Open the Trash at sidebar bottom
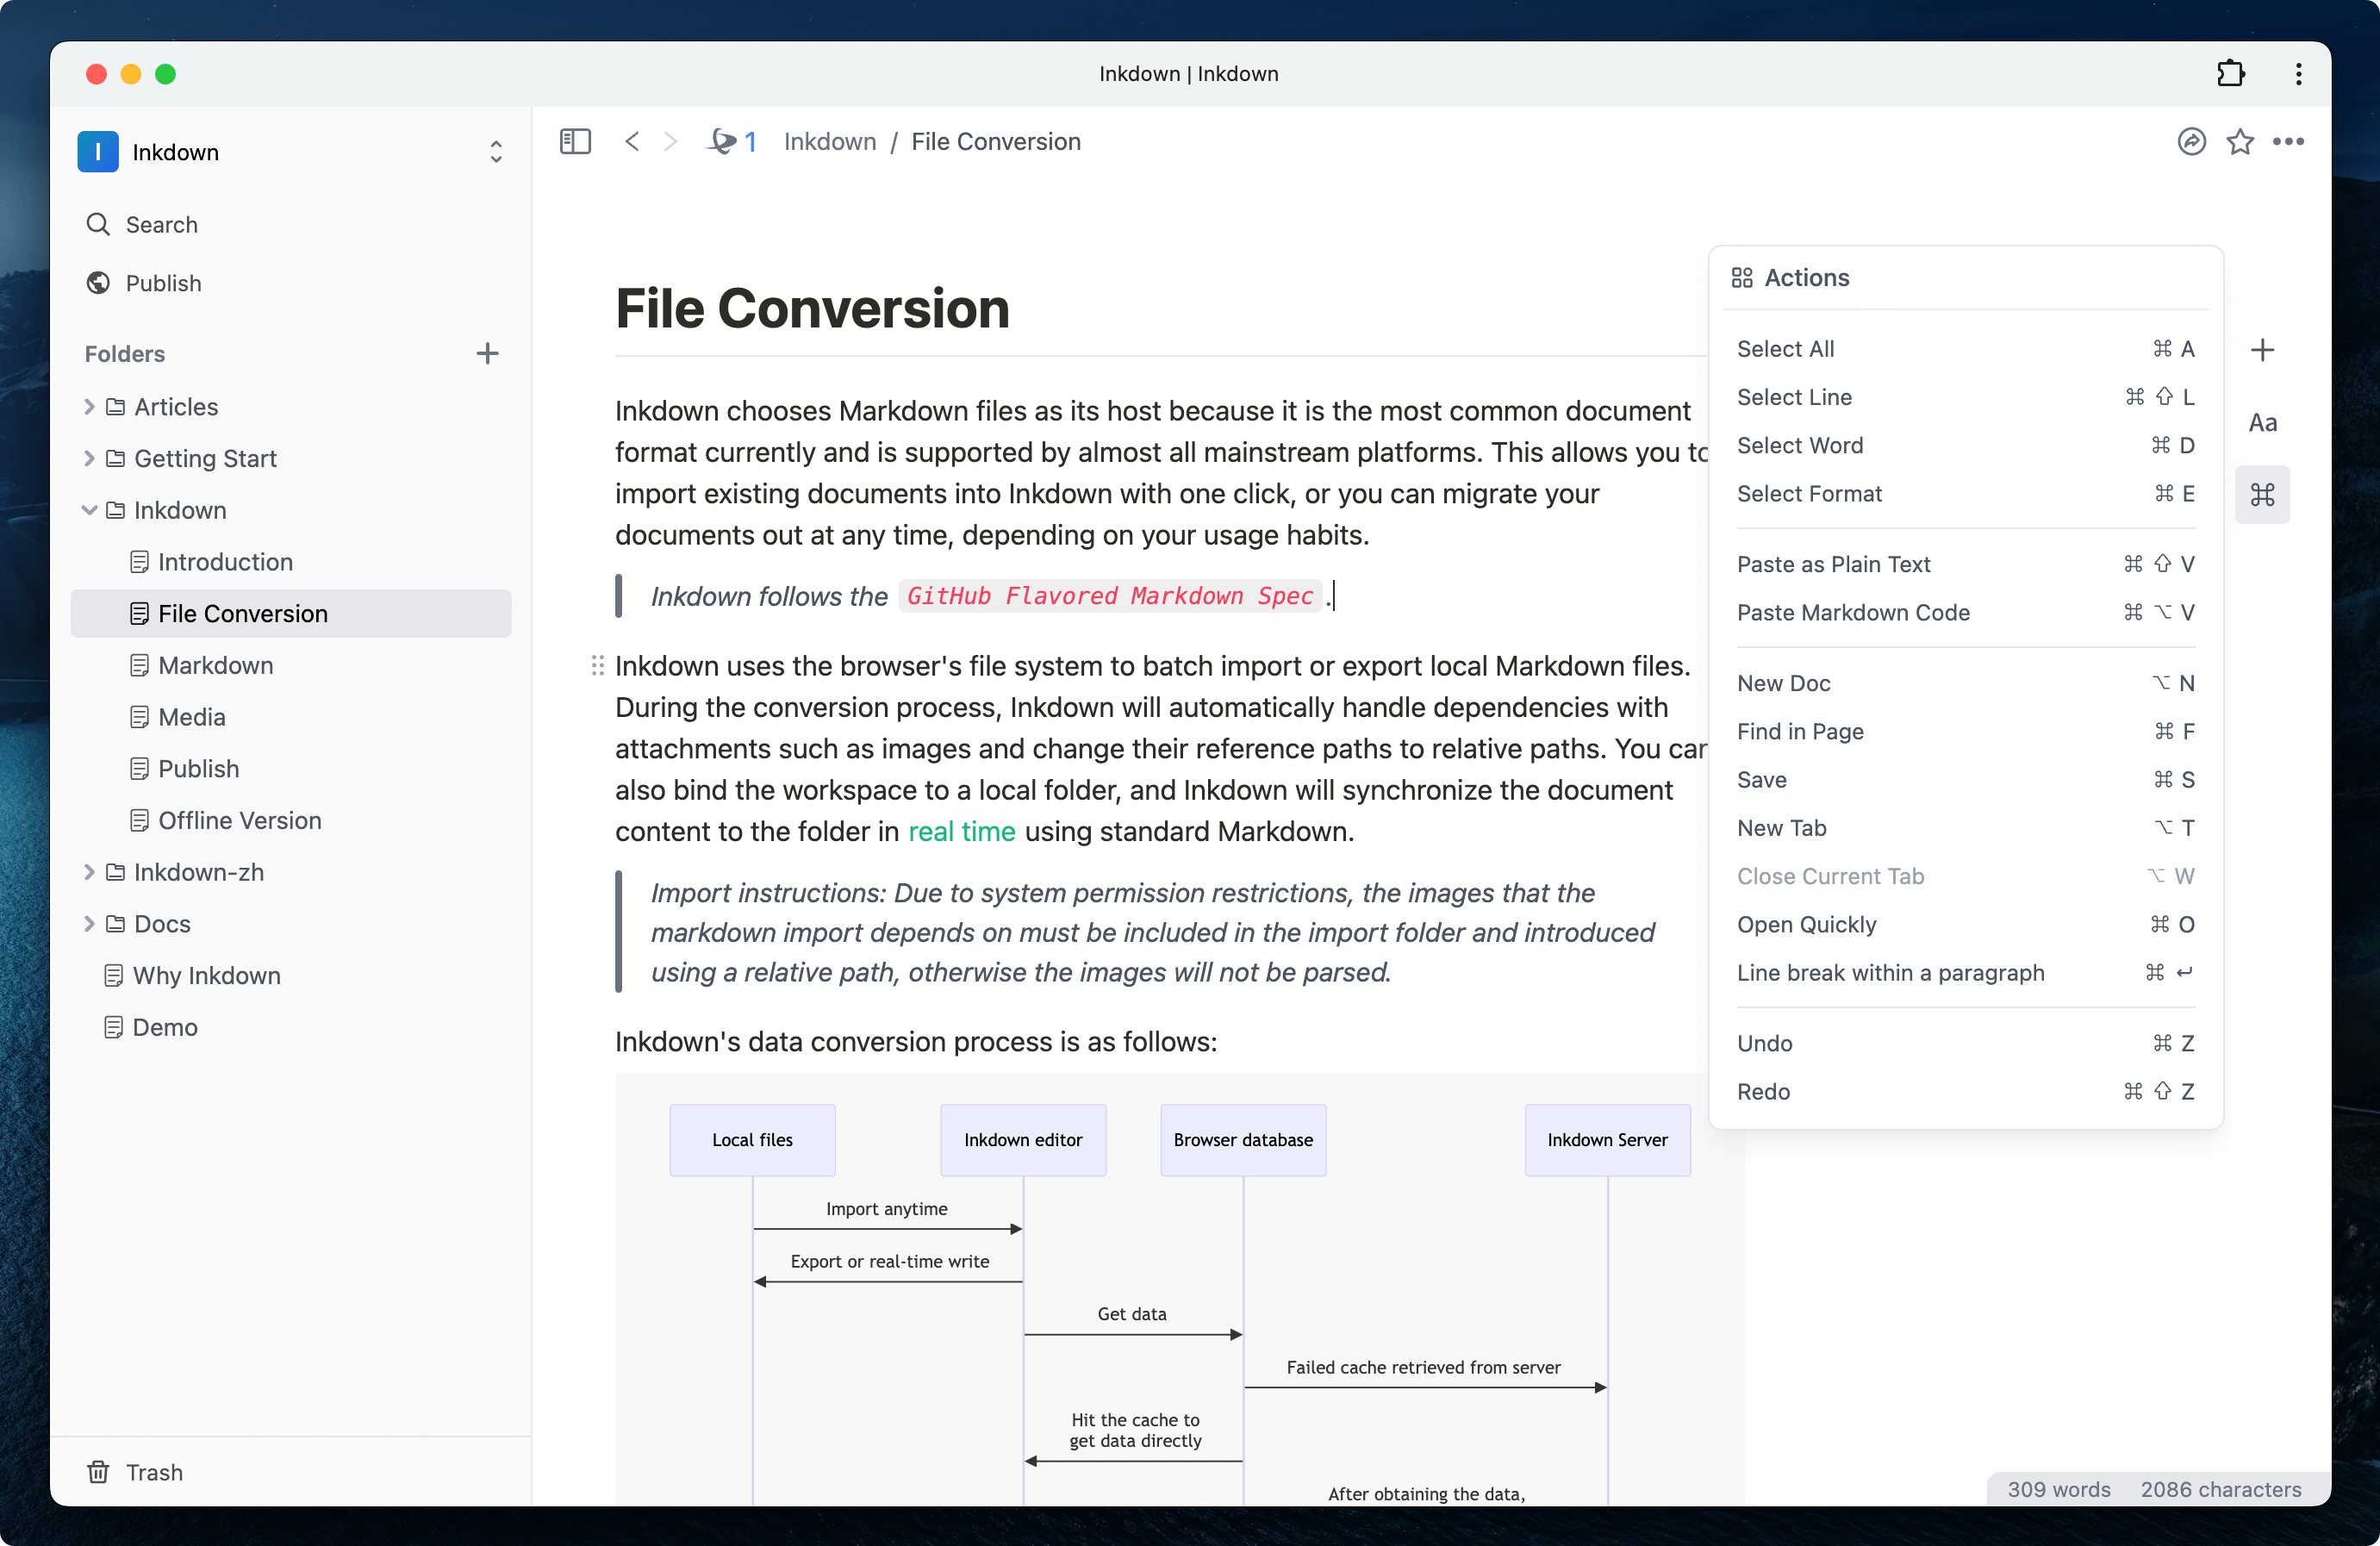Viewport: 2380px width, 1546px height. [134, 1471]
